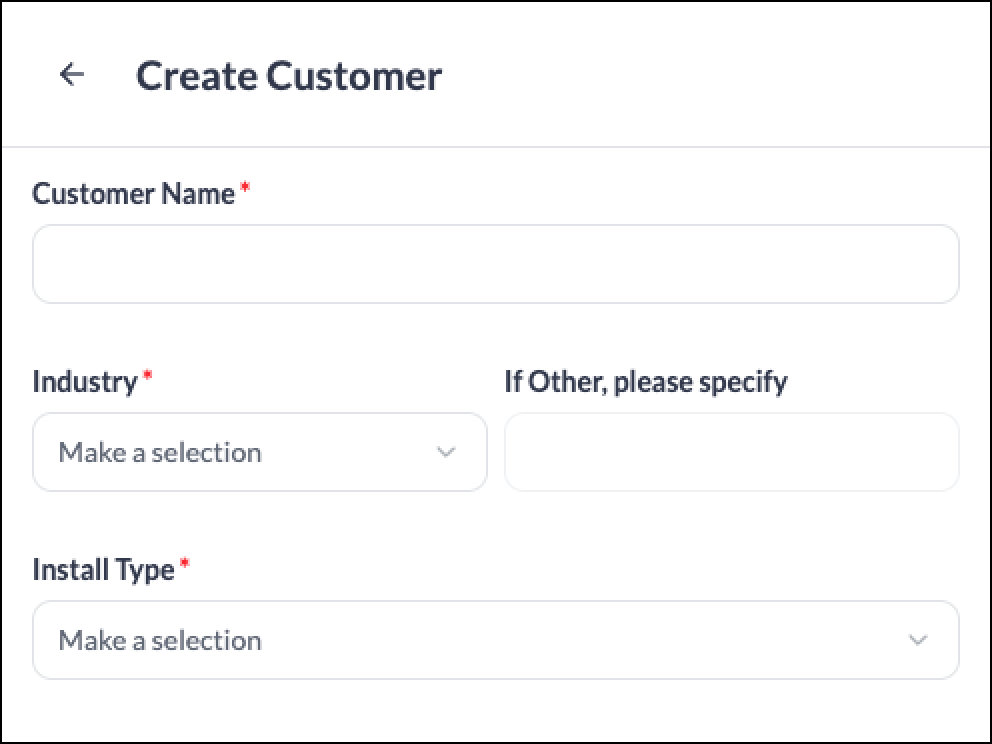Go back using the left arrow icon
The width and height of the screenshot is (992, 744).
click(x=71, y=74)
